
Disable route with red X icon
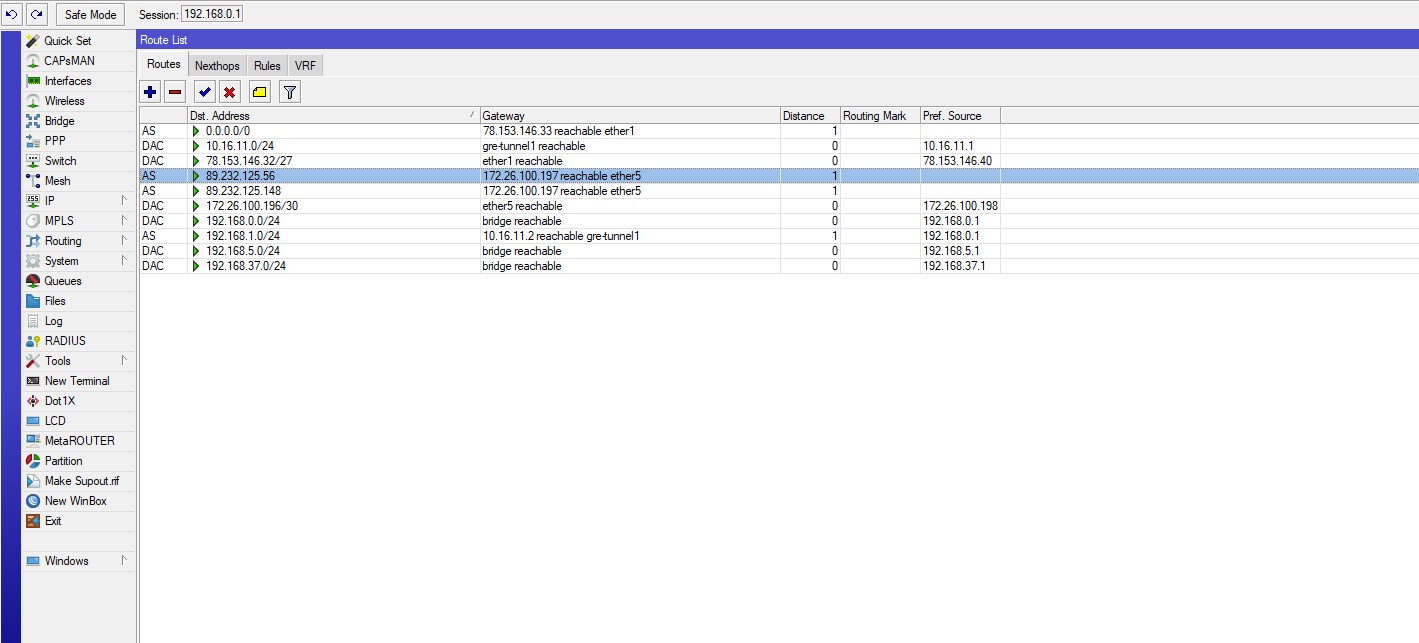pyautogui.click(x=230, y=92)
